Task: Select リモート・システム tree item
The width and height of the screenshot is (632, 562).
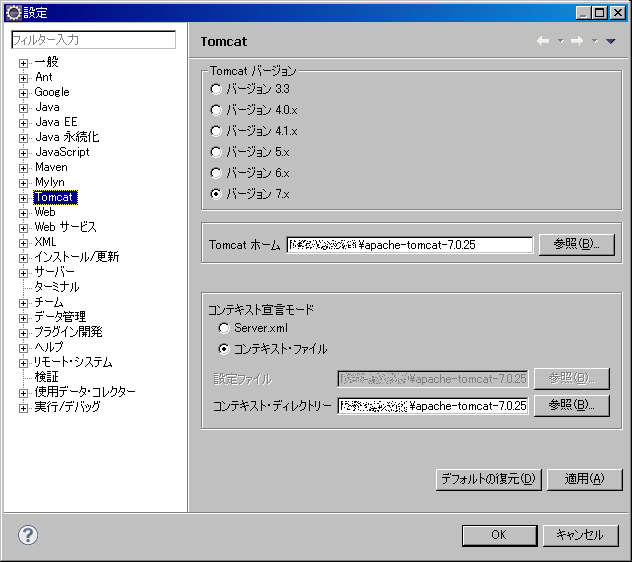Action: 73,362
